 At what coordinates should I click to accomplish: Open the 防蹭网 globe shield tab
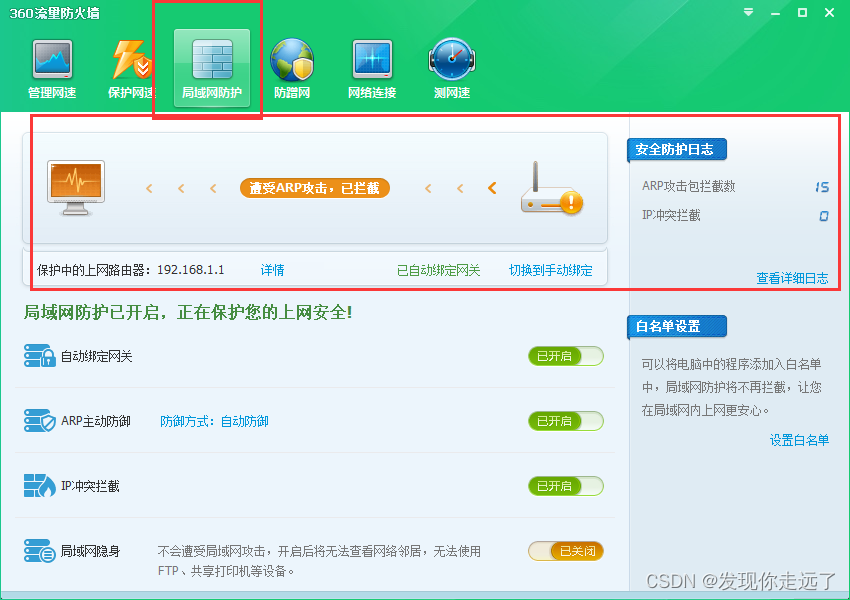point(292,69)
